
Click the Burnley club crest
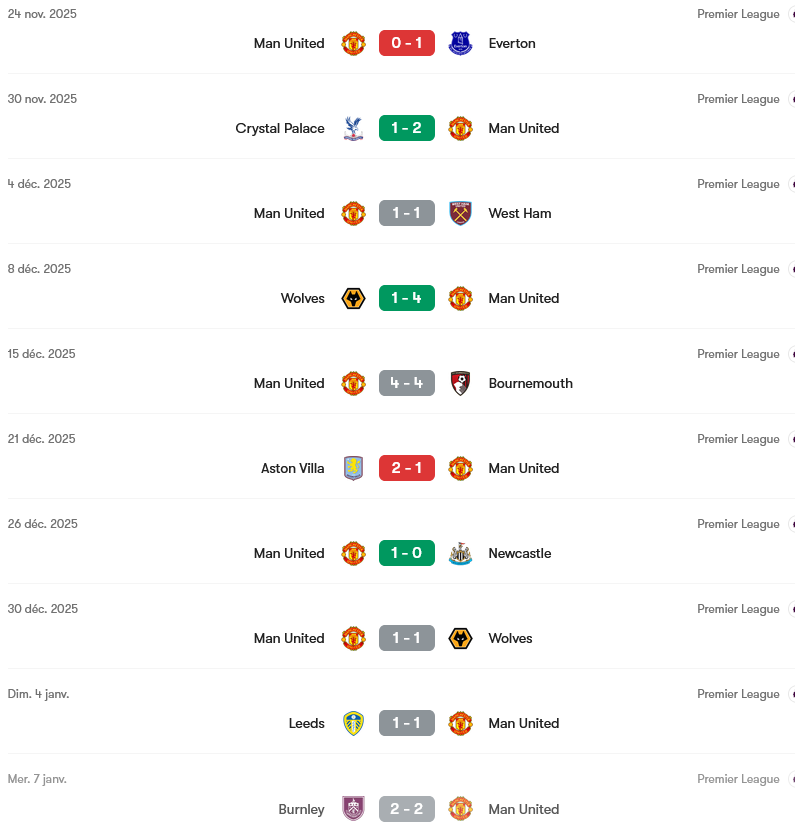pos(353,808)
